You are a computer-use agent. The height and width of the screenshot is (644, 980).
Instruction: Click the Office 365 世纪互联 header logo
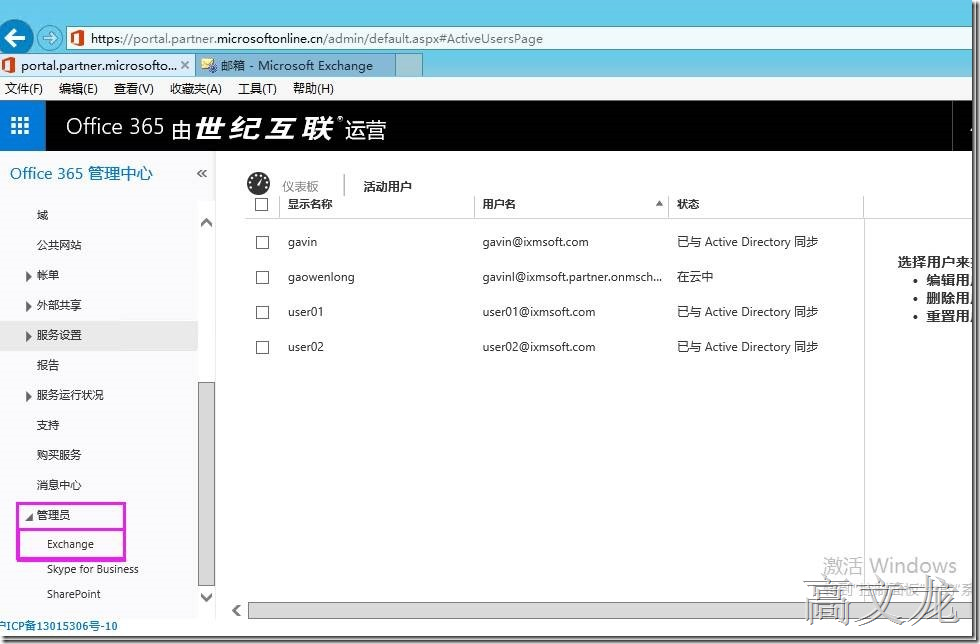click(226, 128)
